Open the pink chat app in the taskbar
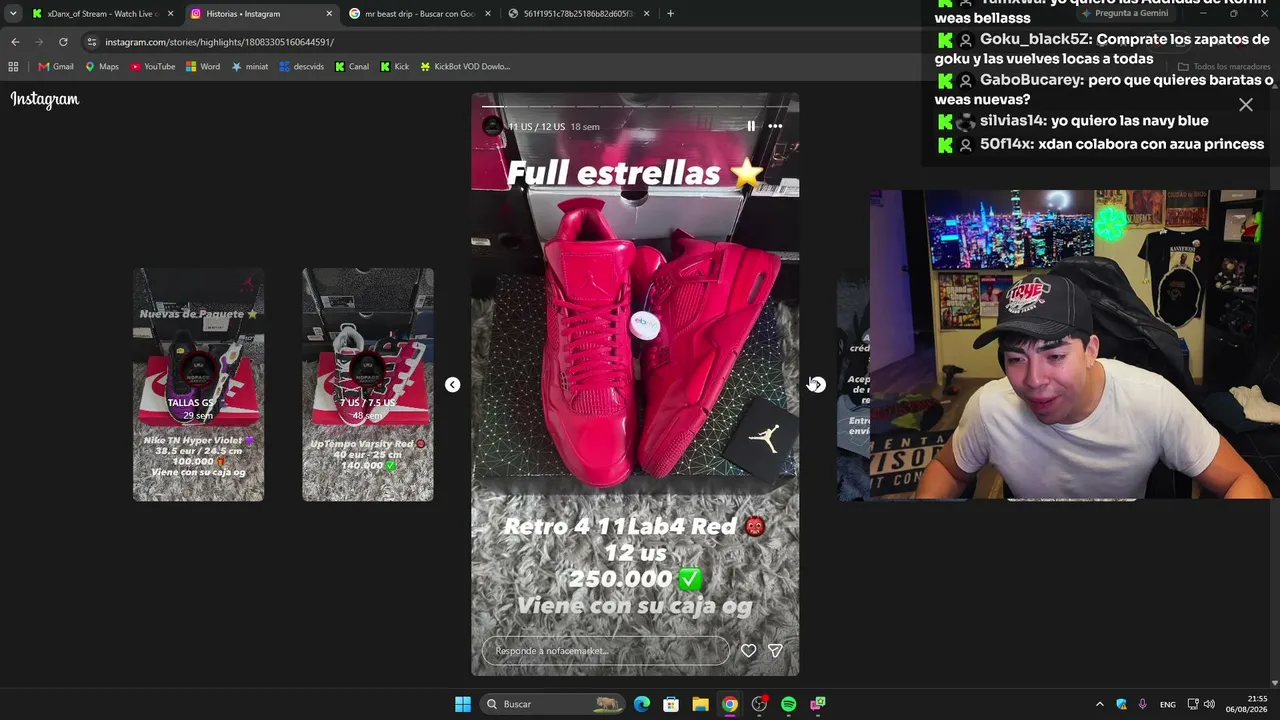Image resolution: width=1280 pixels, height=720 pixels. coord(818,704)
